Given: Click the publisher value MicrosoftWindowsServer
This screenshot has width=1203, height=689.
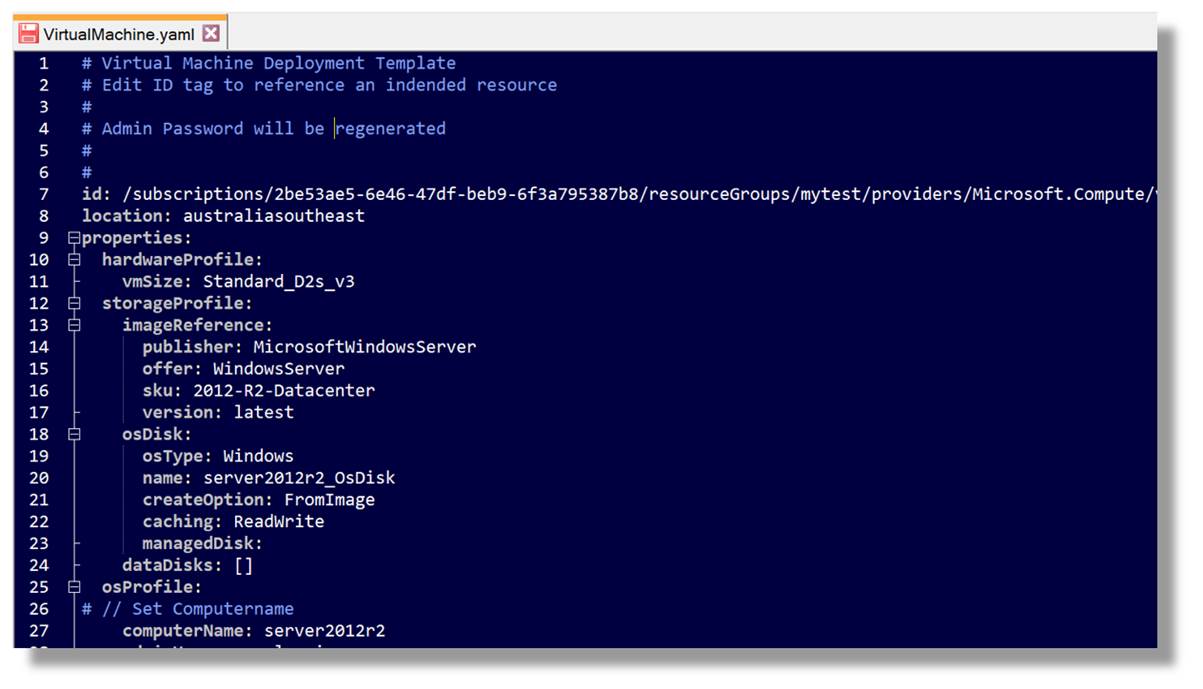Looking at the screenshot, I should [365, 347].
